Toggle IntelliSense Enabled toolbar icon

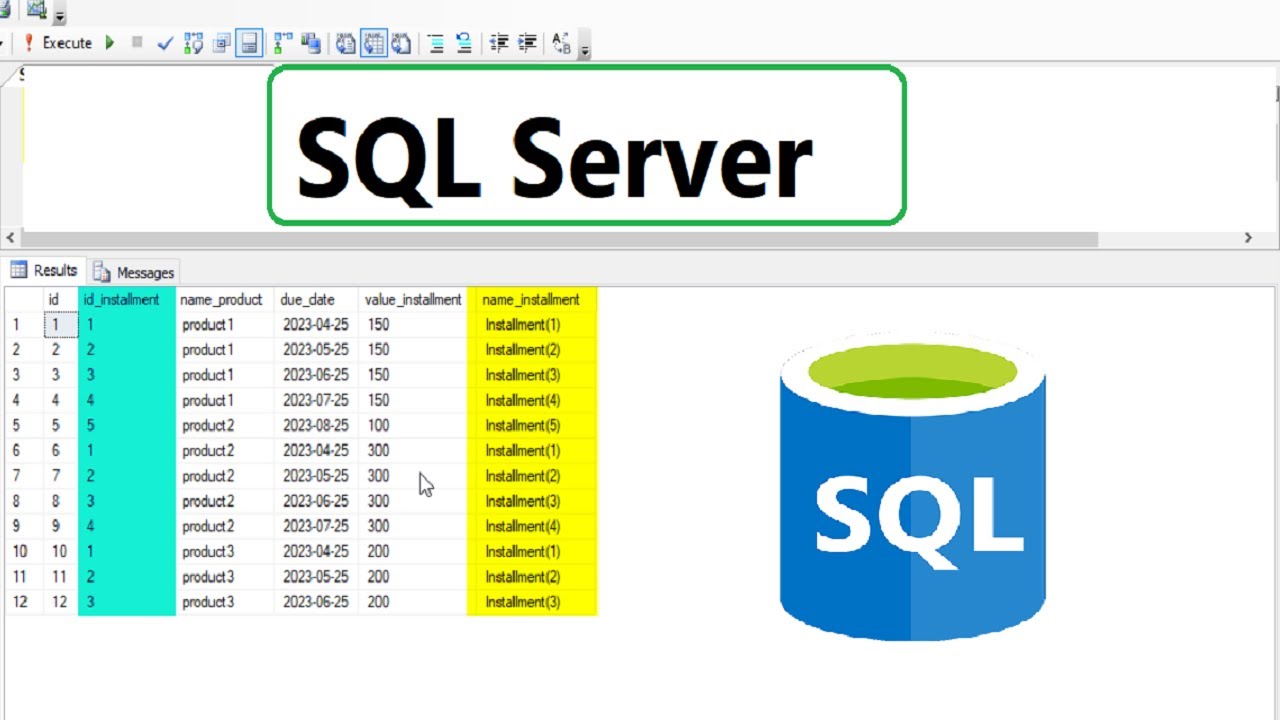(249, 43)
